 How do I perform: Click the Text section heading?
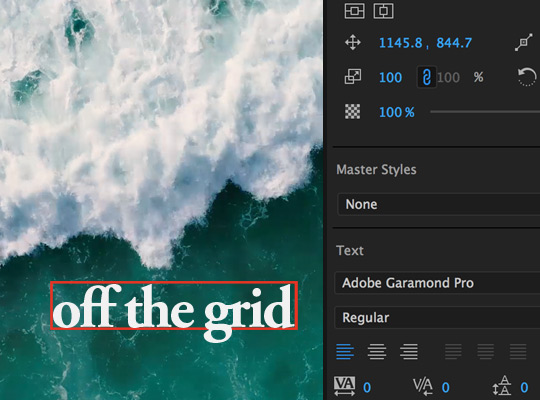[x=350, y=250]
